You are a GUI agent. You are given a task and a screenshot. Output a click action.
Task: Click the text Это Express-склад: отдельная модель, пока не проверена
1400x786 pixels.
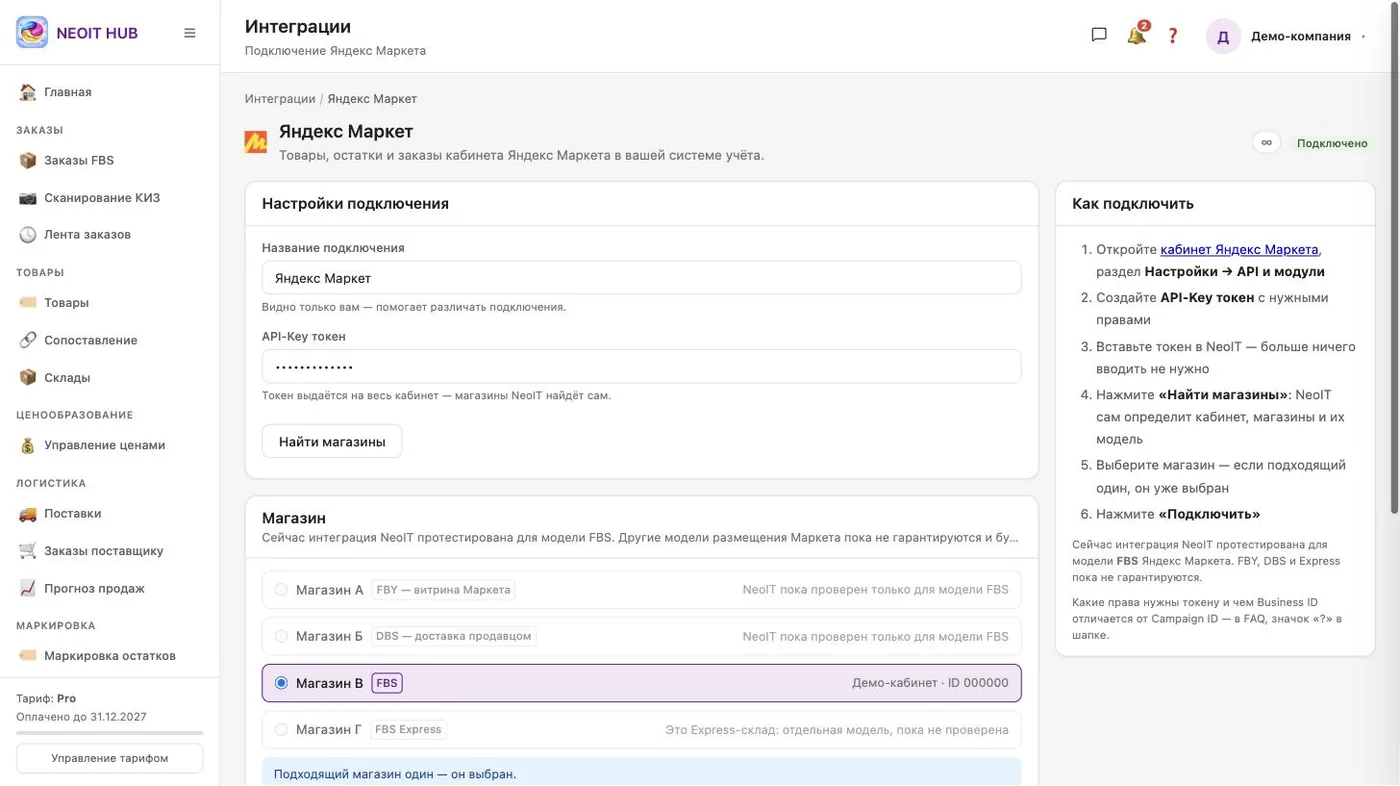point(837,730)
